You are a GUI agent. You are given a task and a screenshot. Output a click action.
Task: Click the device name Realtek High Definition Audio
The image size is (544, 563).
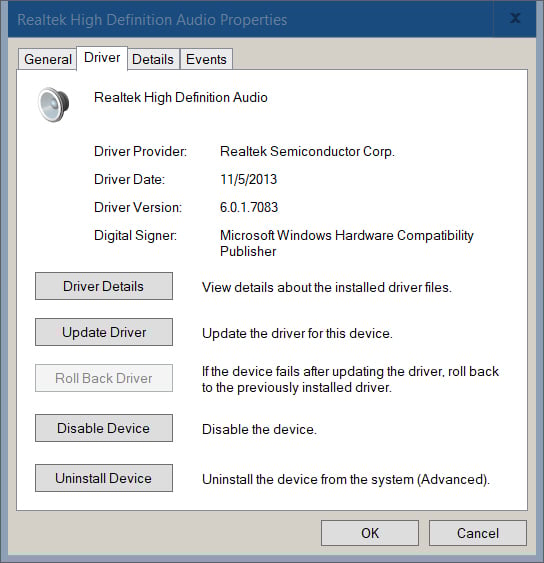pos(181,97)
